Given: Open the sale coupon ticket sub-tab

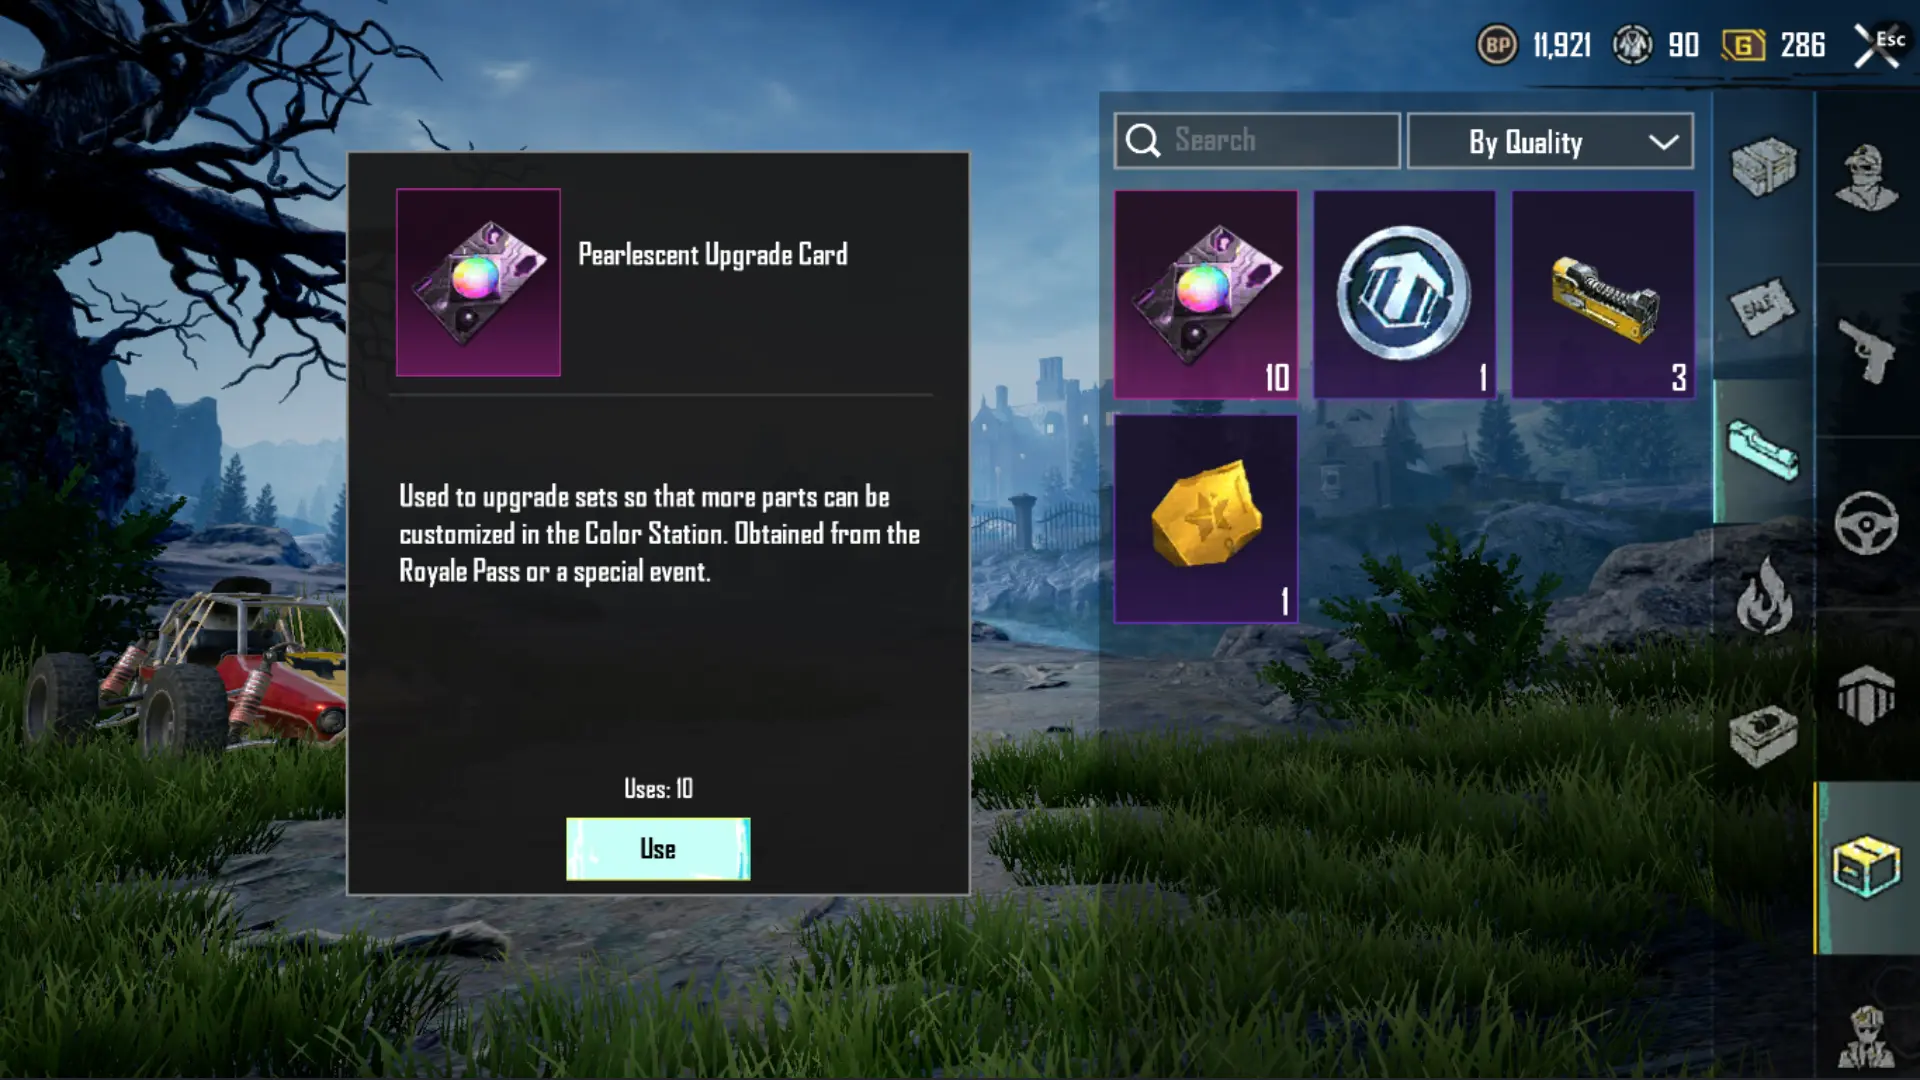Looking at the screenshot, I should (x=1764, y=308).
